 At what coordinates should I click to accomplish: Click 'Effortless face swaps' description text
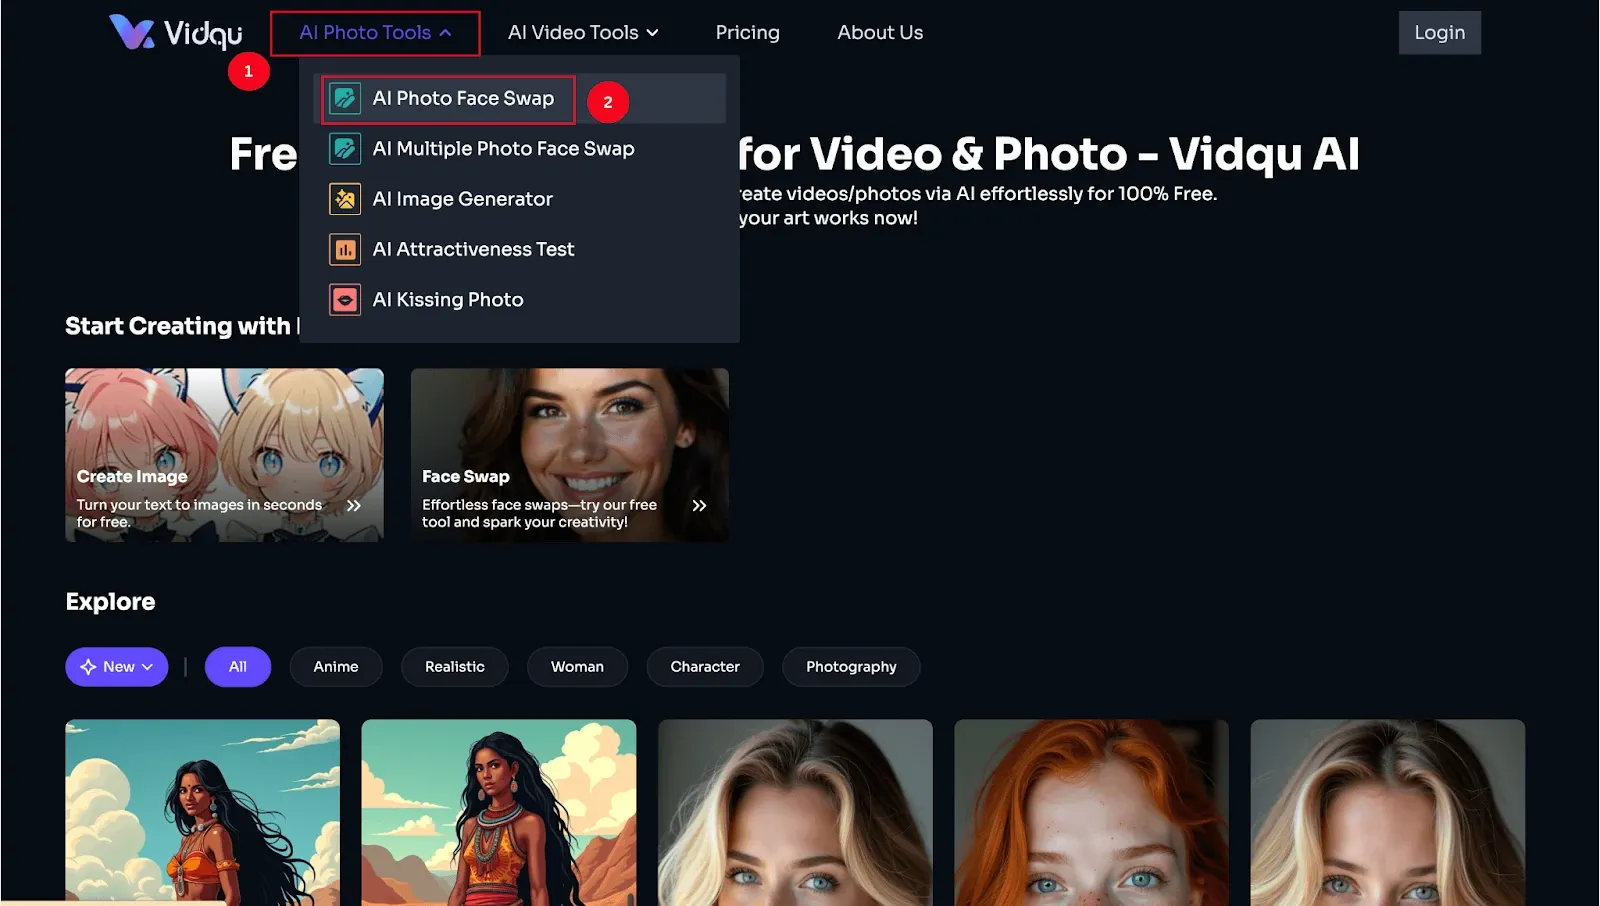(x=539, y=513)
